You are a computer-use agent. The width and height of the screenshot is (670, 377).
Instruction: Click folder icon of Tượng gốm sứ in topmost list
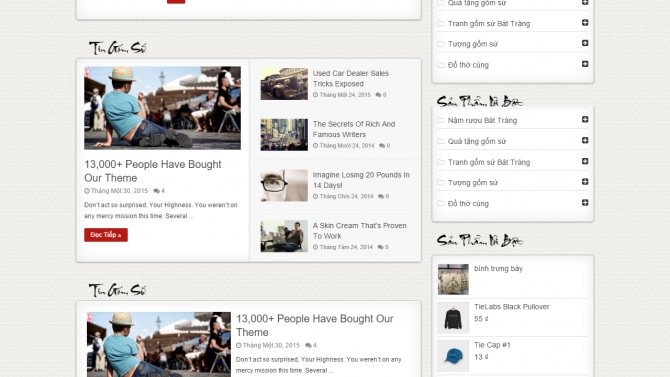pos(441,44)
